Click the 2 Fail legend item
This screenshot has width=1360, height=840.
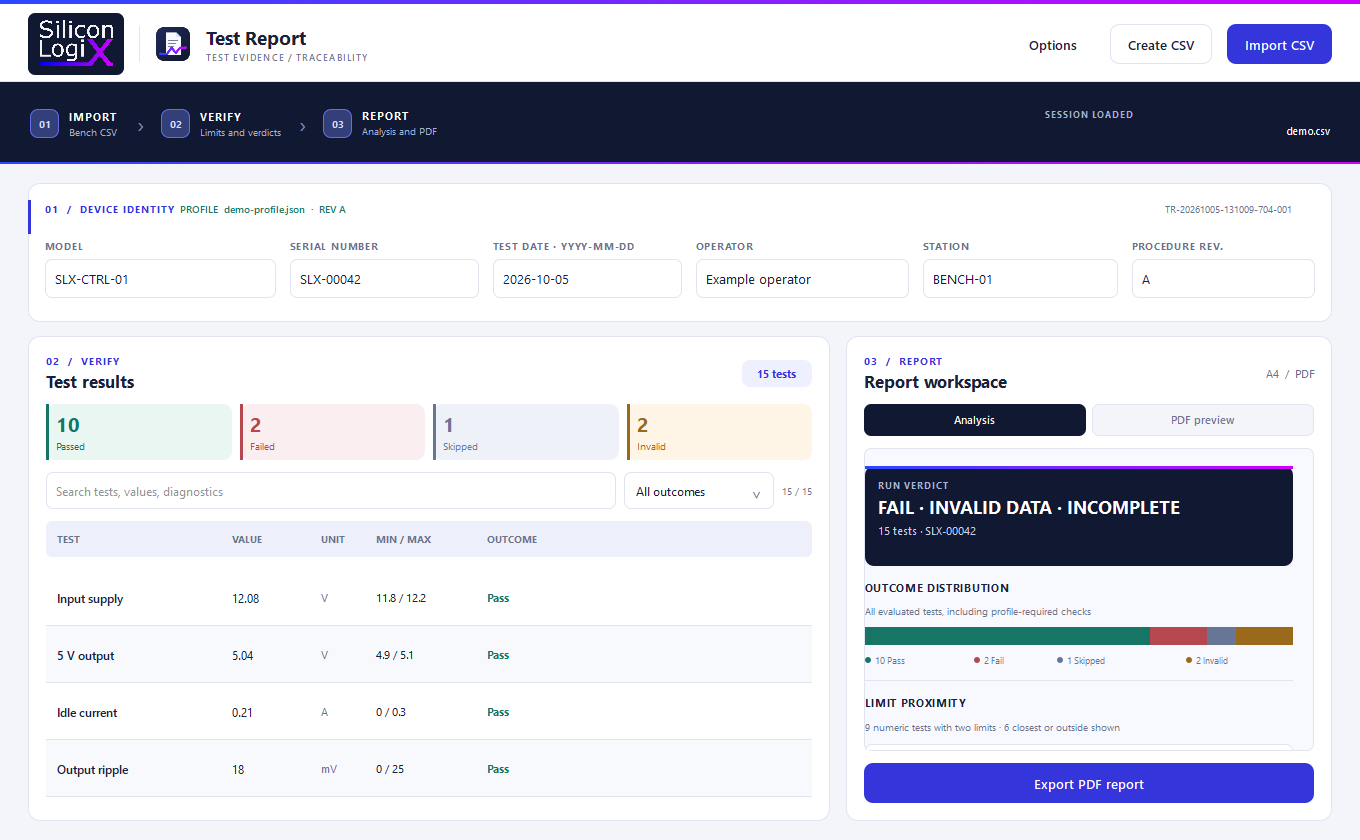989,661
